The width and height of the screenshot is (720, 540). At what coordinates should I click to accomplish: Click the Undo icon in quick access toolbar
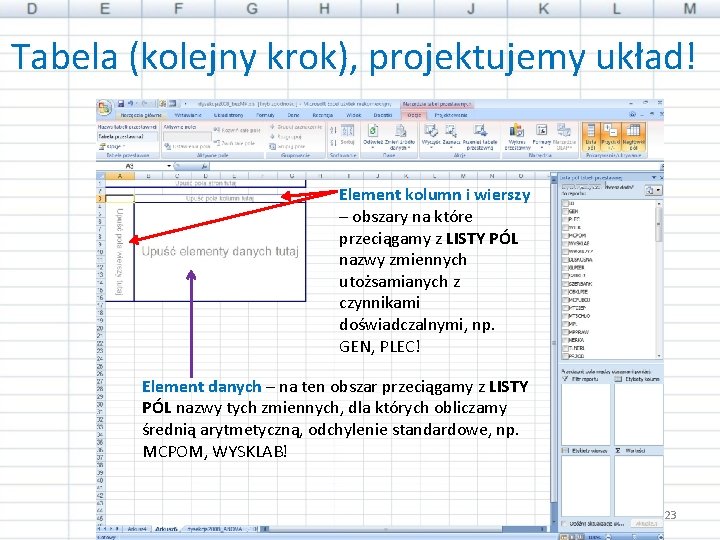tap(131, 104)
